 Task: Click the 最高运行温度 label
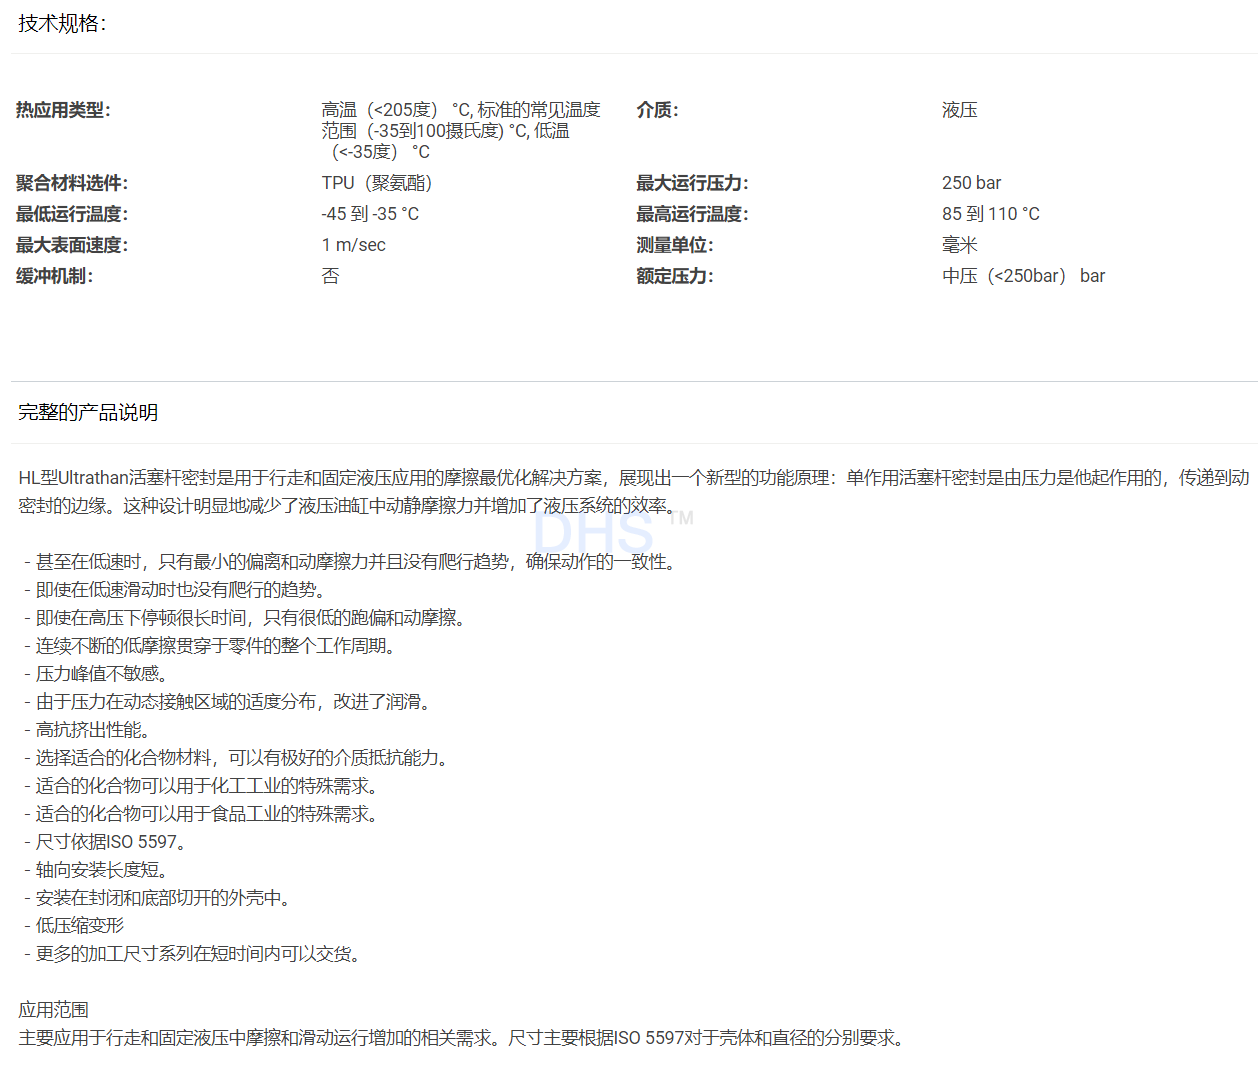click(x=692, y=214)
